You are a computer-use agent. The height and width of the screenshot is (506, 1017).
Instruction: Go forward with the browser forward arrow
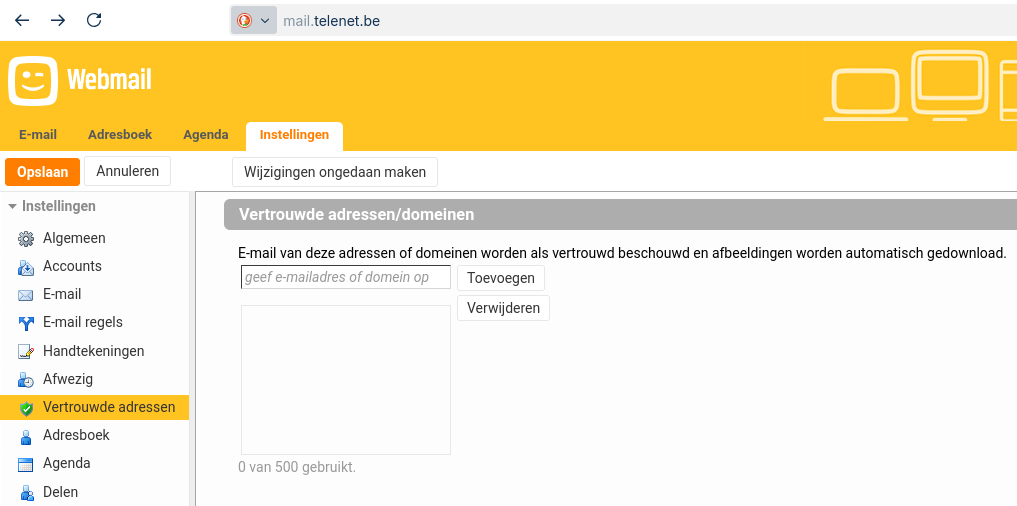[x=58, y=20]
